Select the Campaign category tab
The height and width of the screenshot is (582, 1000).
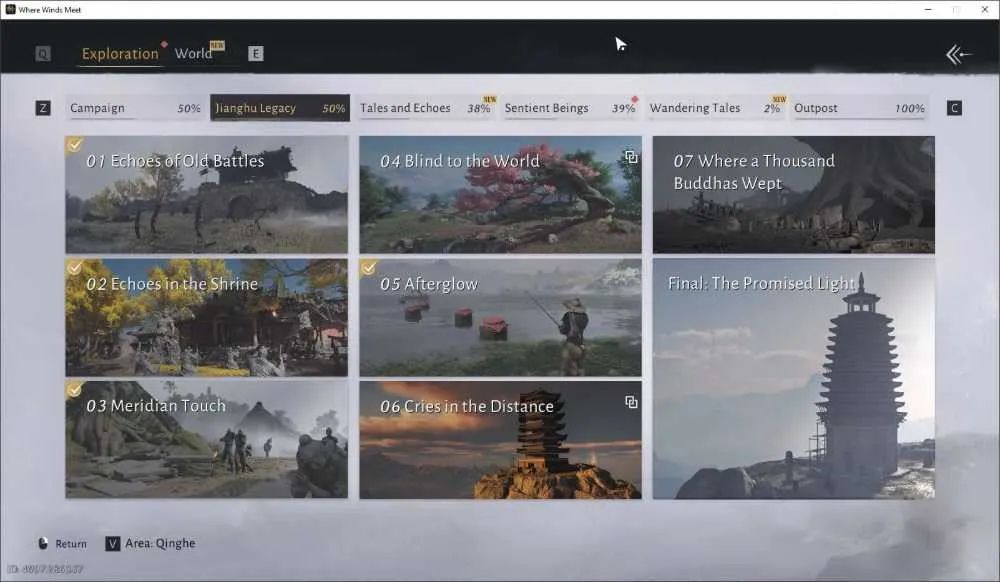[135, 108]
